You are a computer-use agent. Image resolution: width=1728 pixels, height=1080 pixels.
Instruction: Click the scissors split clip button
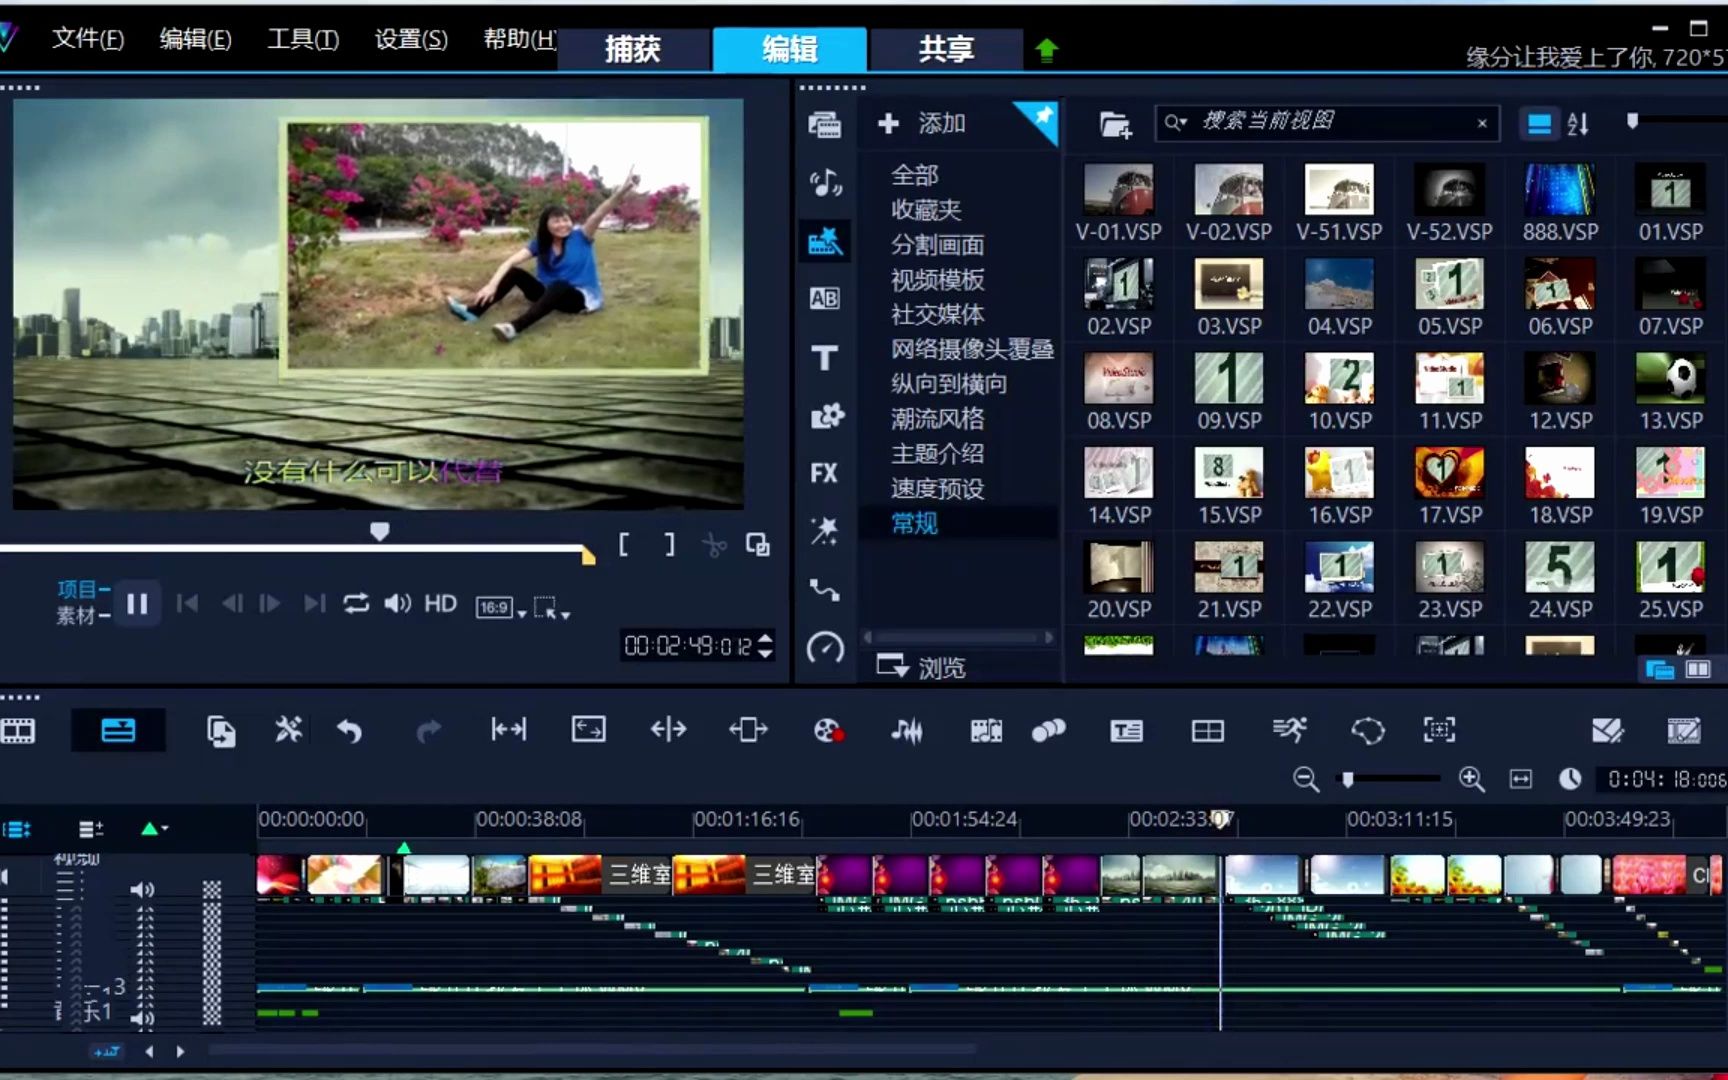pyautogui.click(x=713, y=545)
